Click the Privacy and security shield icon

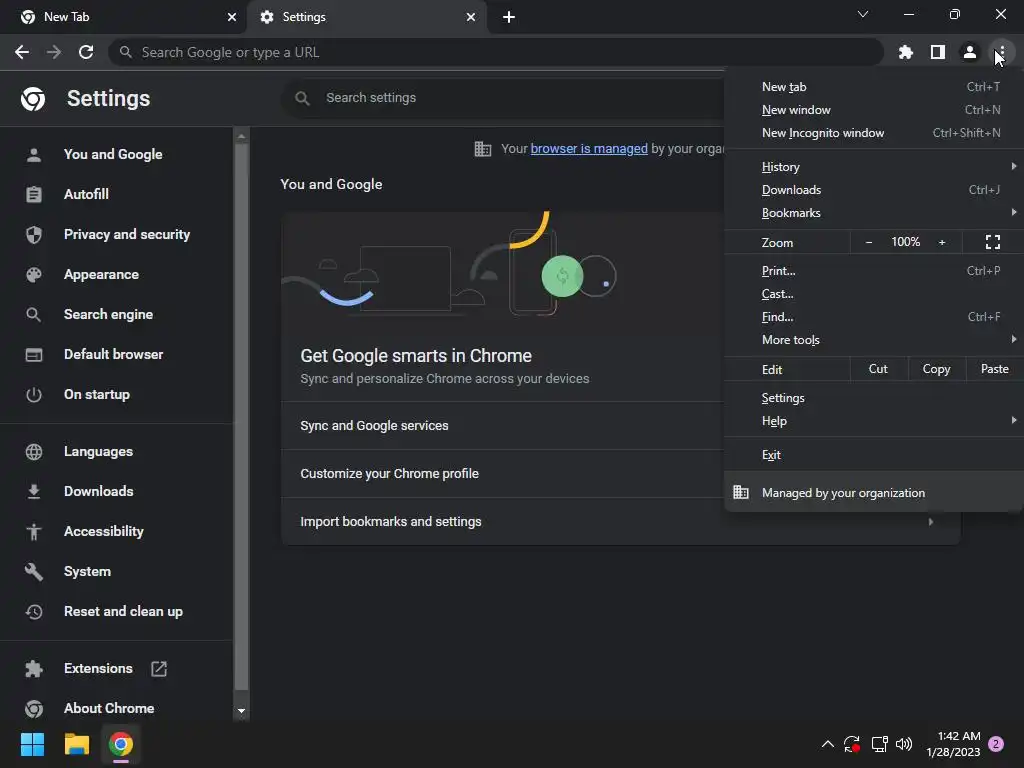33,234
